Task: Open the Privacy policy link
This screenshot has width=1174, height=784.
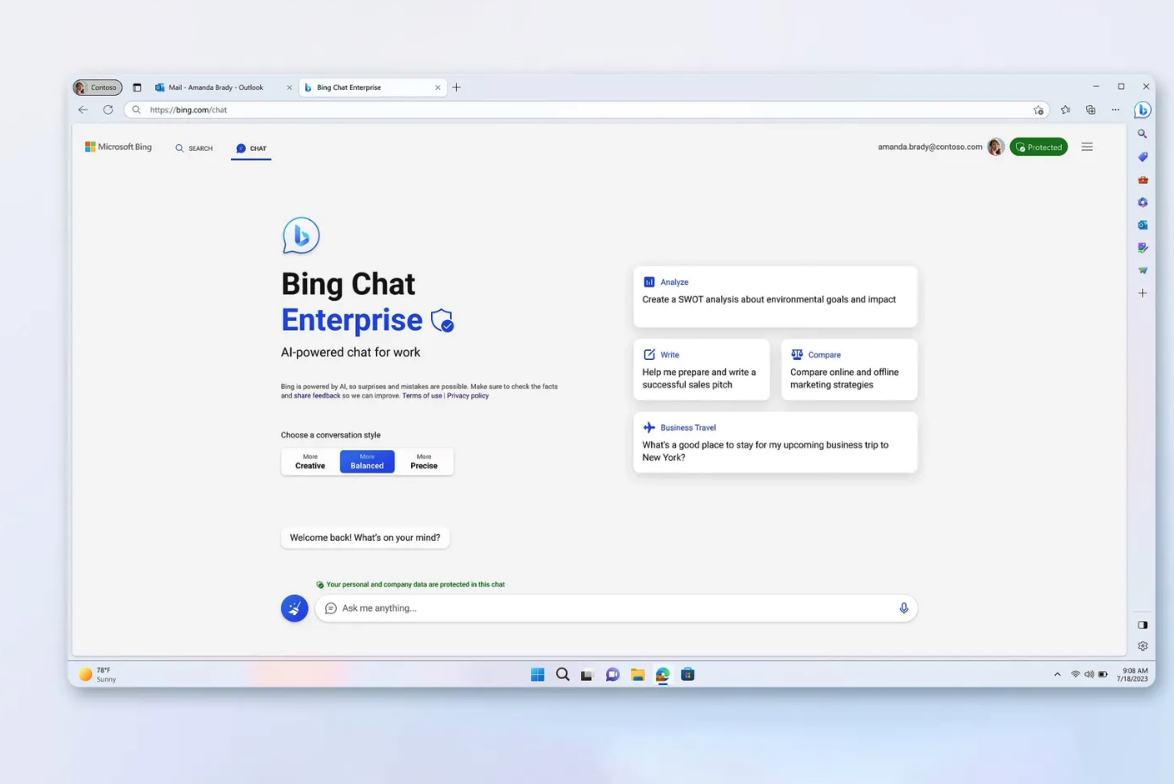Action: pos(467,395)
